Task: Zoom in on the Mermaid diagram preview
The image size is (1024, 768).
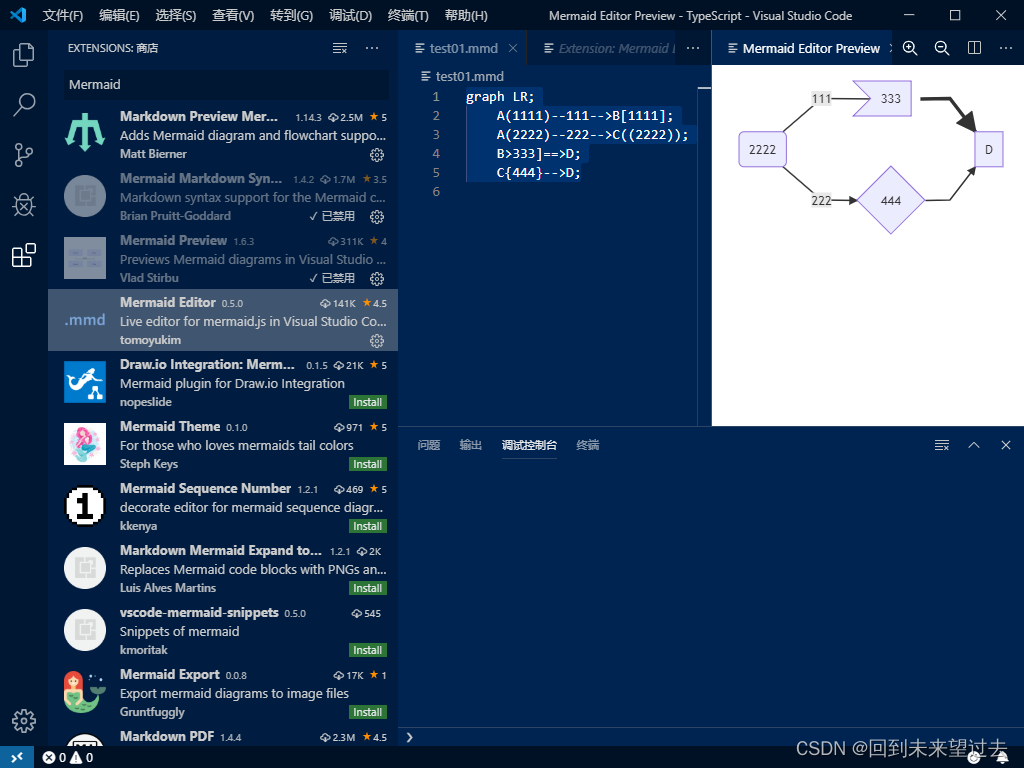Action: tap(909, 47)
